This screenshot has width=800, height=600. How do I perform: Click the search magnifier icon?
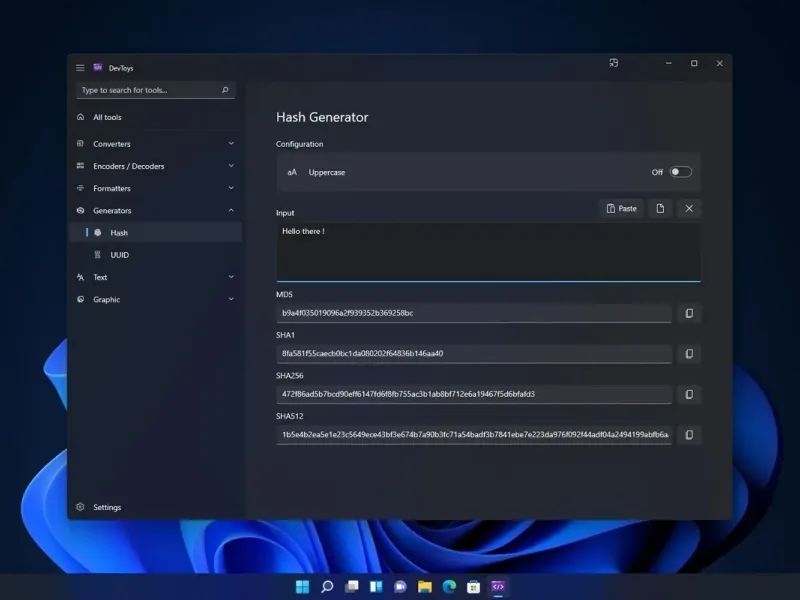pyautogui.click(x=225, y=90)
